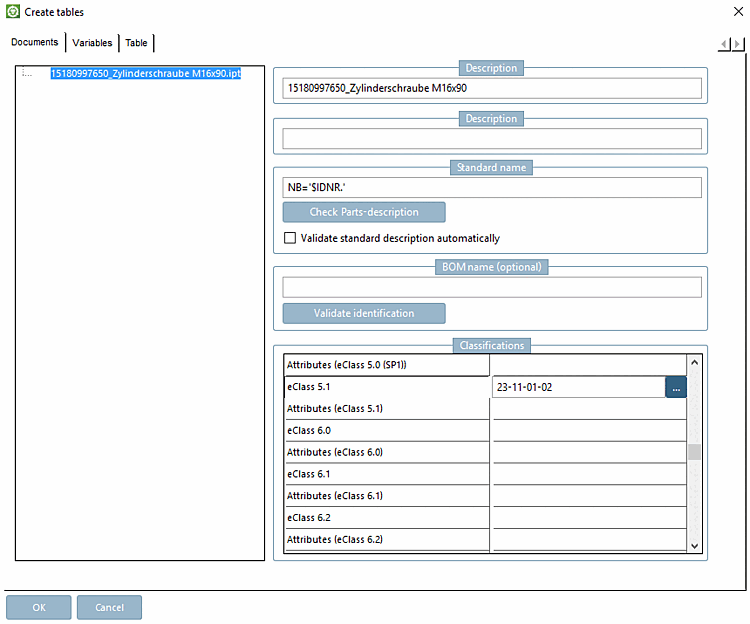Click the empty second Description field
This screenshot has width=750, height=624.
[492, 139]
